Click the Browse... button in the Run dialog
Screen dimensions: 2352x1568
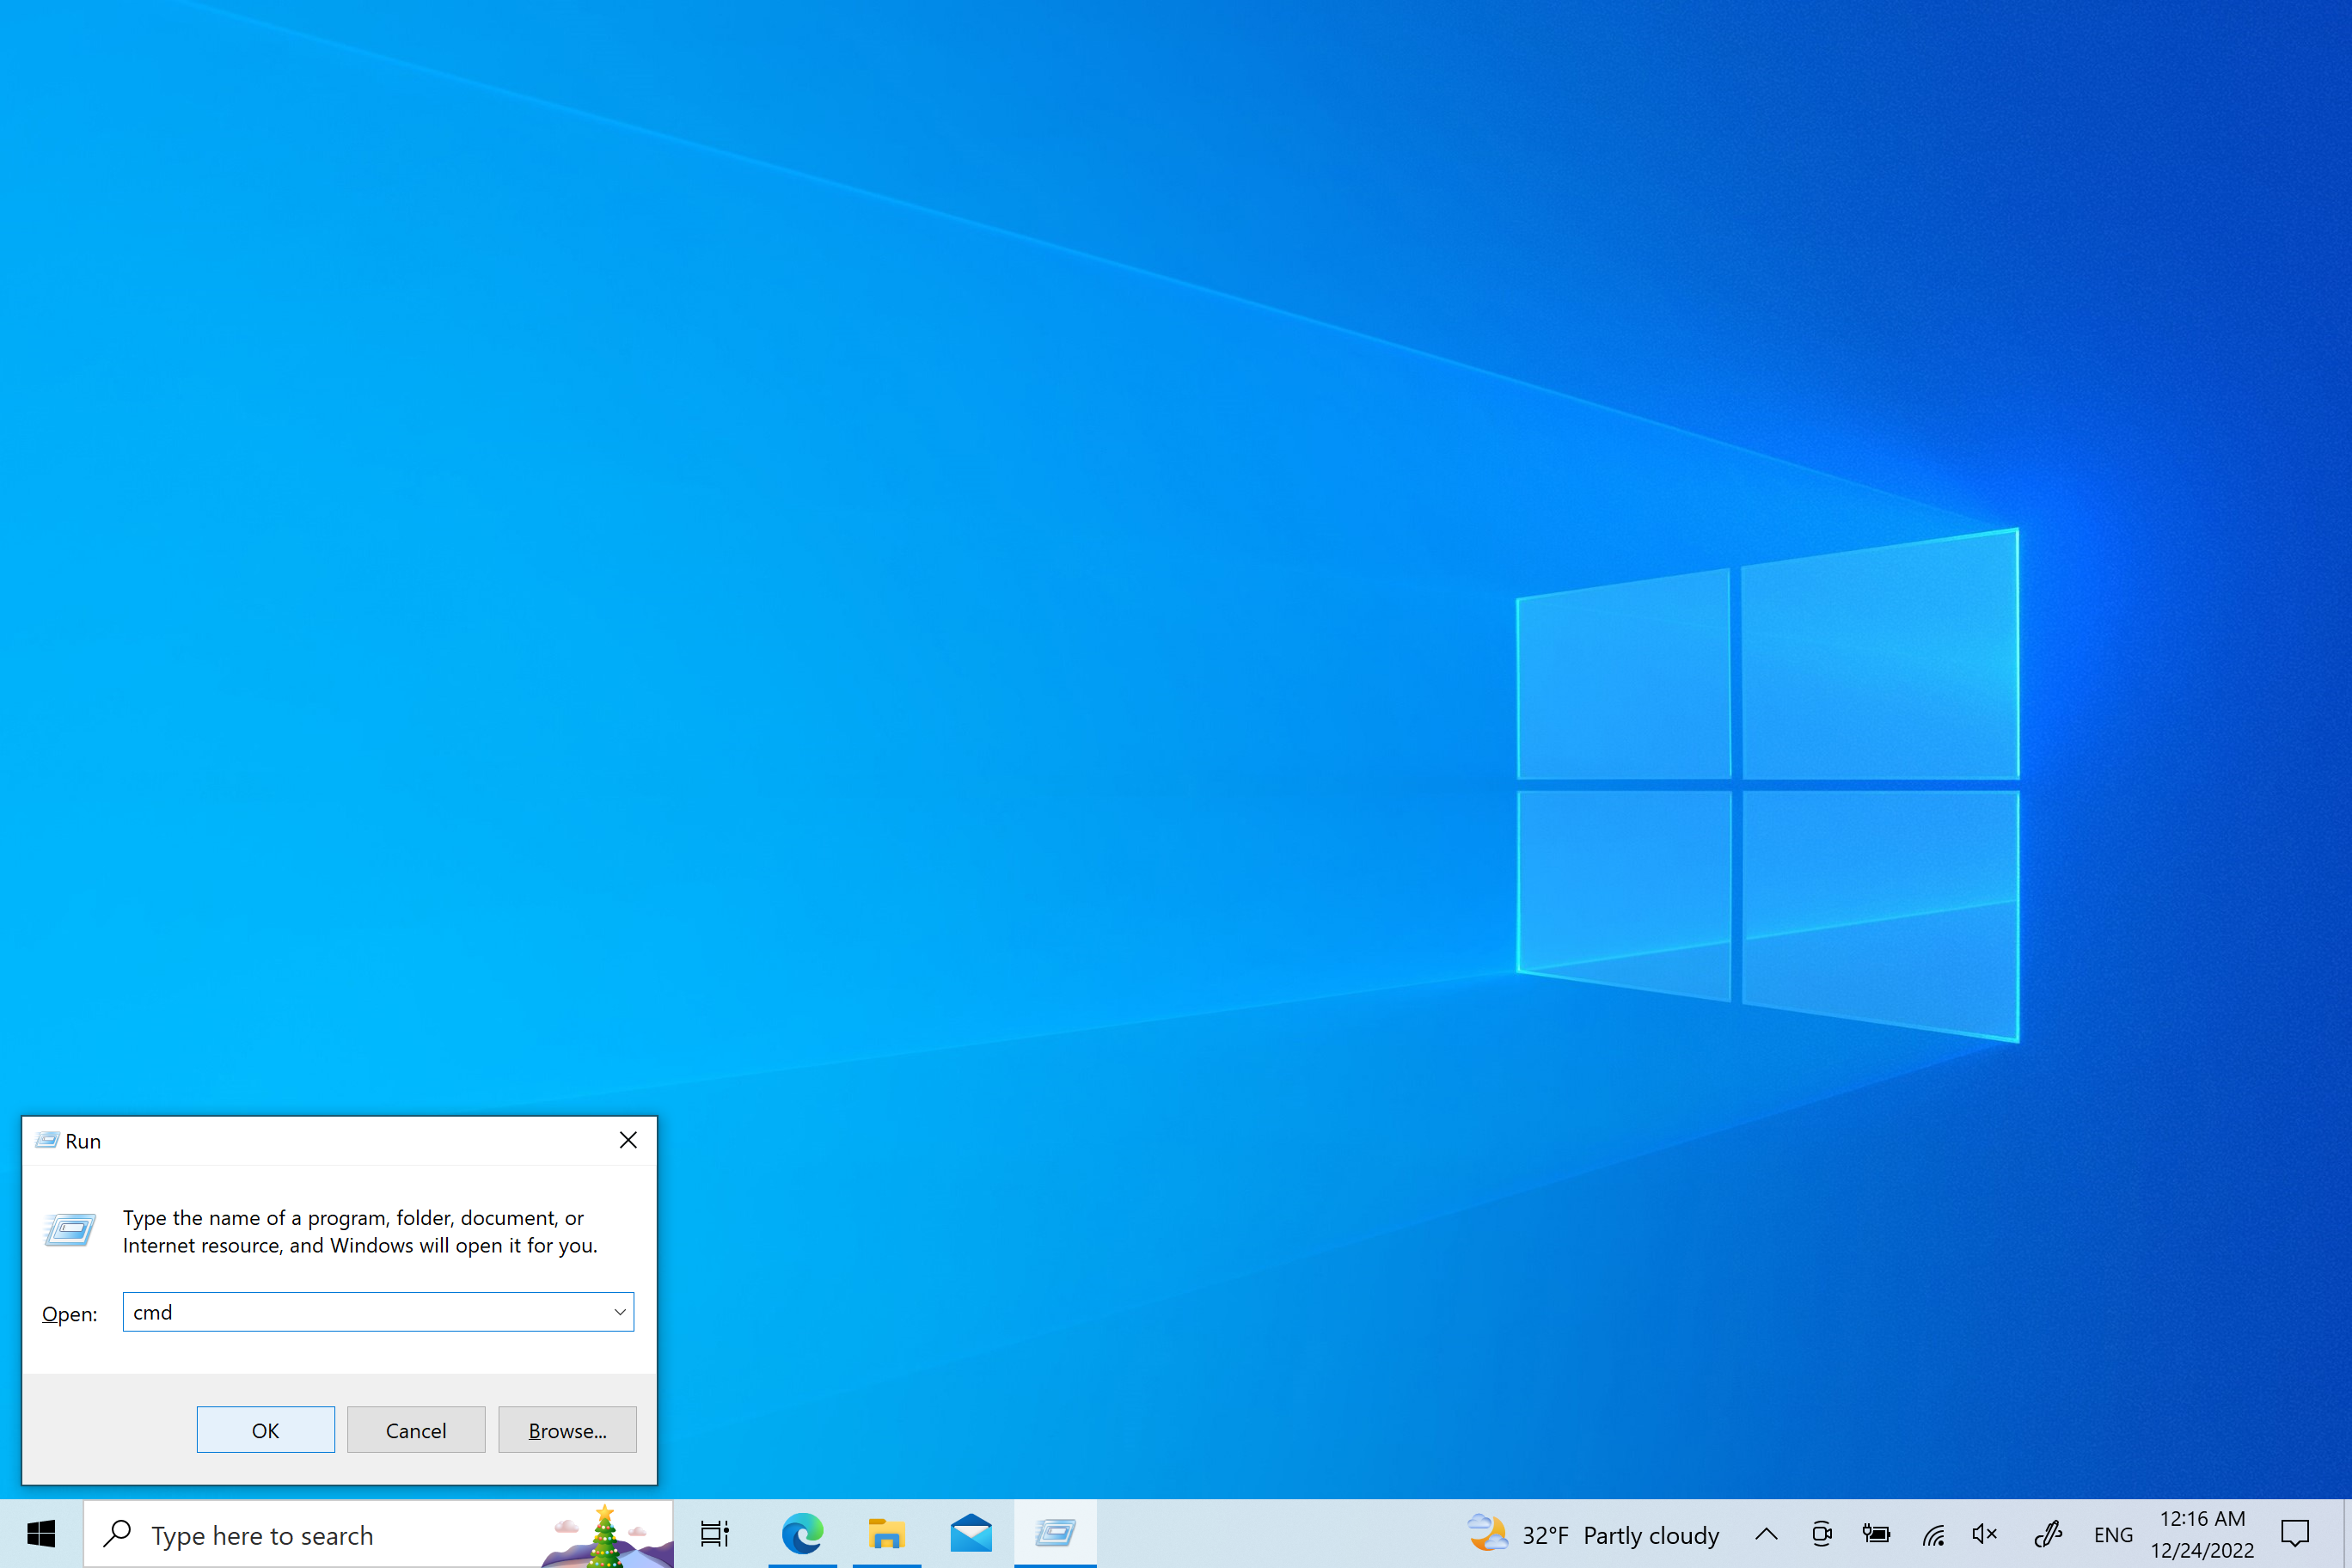567,1430
